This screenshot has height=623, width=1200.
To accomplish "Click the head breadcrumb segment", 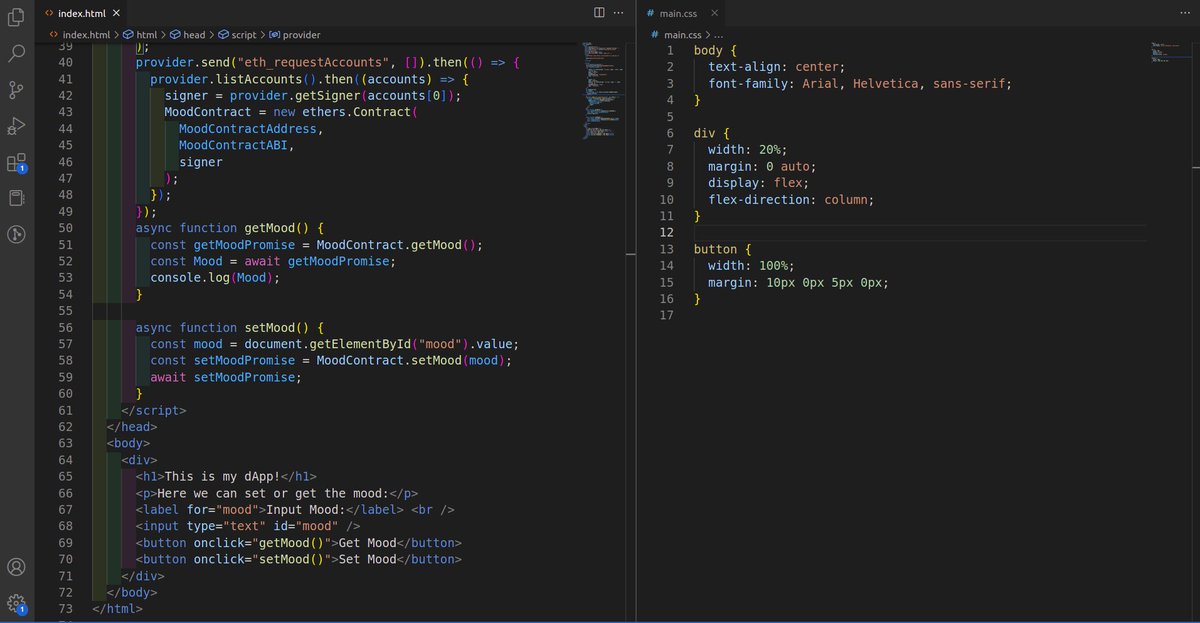I will pyautogui.click(x=187, y=34).
